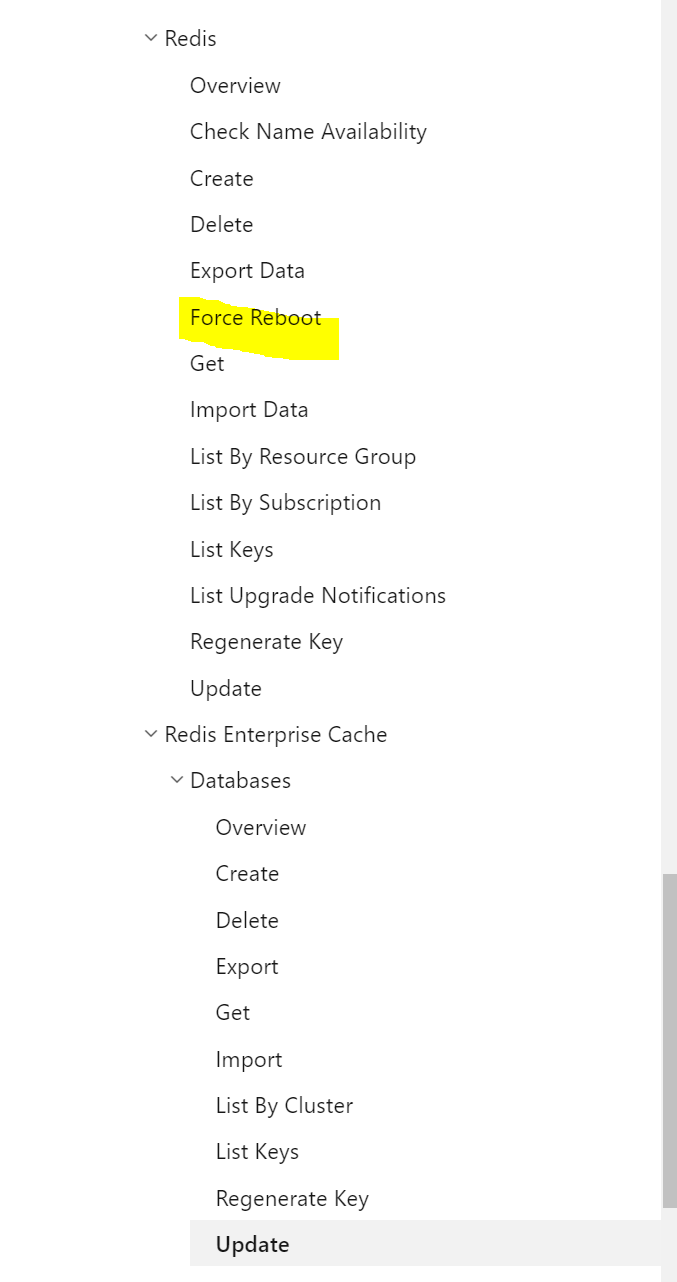Open the highlighted Force Reboot entry
The width and height of the screenshot is (677, 1282).
click(x=255, y=317)
